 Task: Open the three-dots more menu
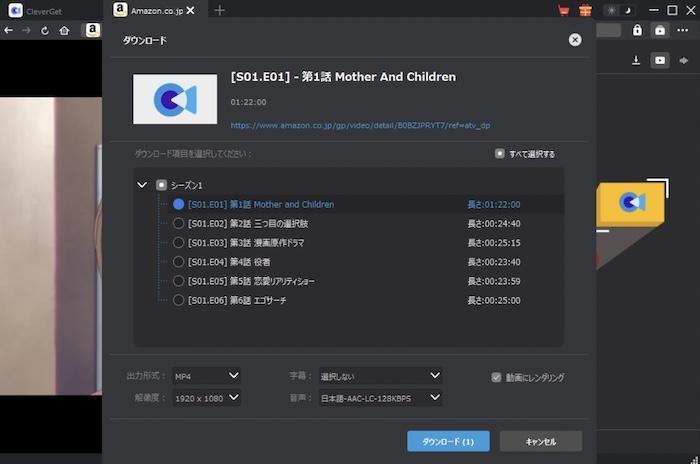coord(683,30)
